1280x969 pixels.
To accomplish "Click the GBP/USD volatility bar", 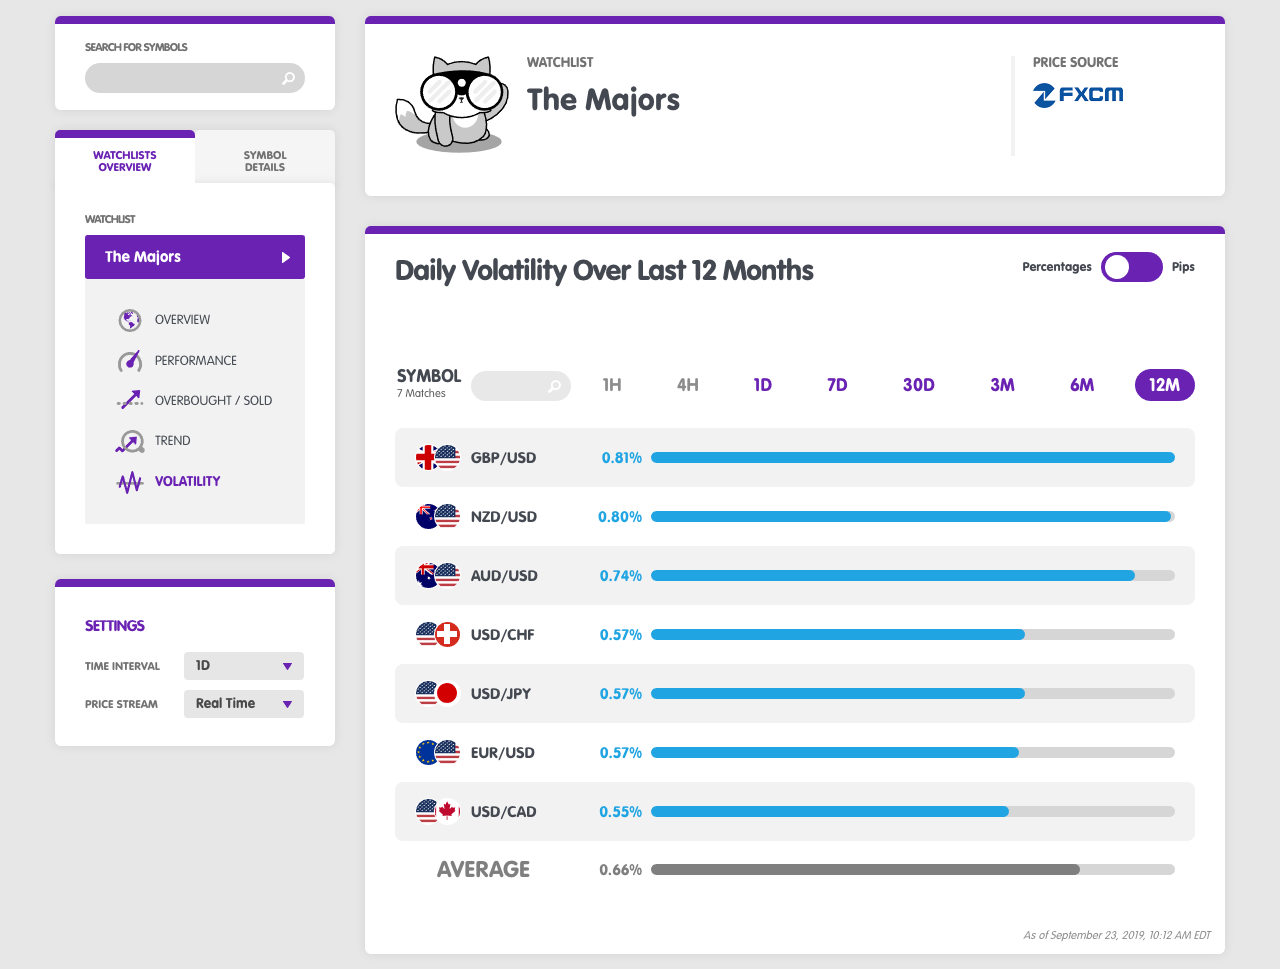I will [x=913, y=458].
